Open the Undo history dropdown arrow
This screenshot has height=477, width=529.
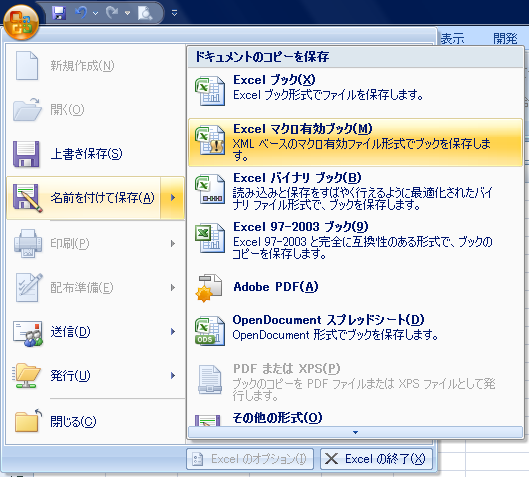(x=96, y=13)
